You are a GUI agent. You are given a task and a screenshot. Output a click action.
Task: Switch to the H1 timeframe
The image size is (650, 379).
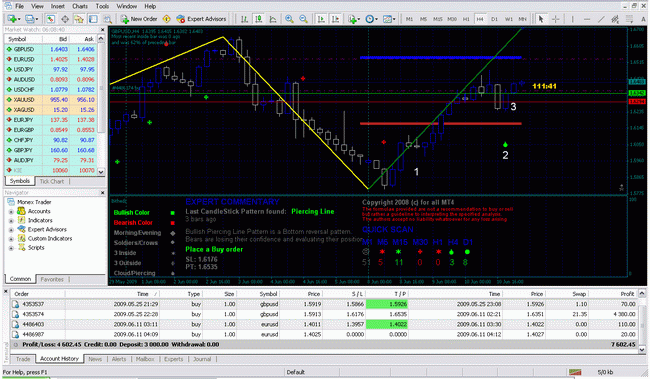(466, 19)
